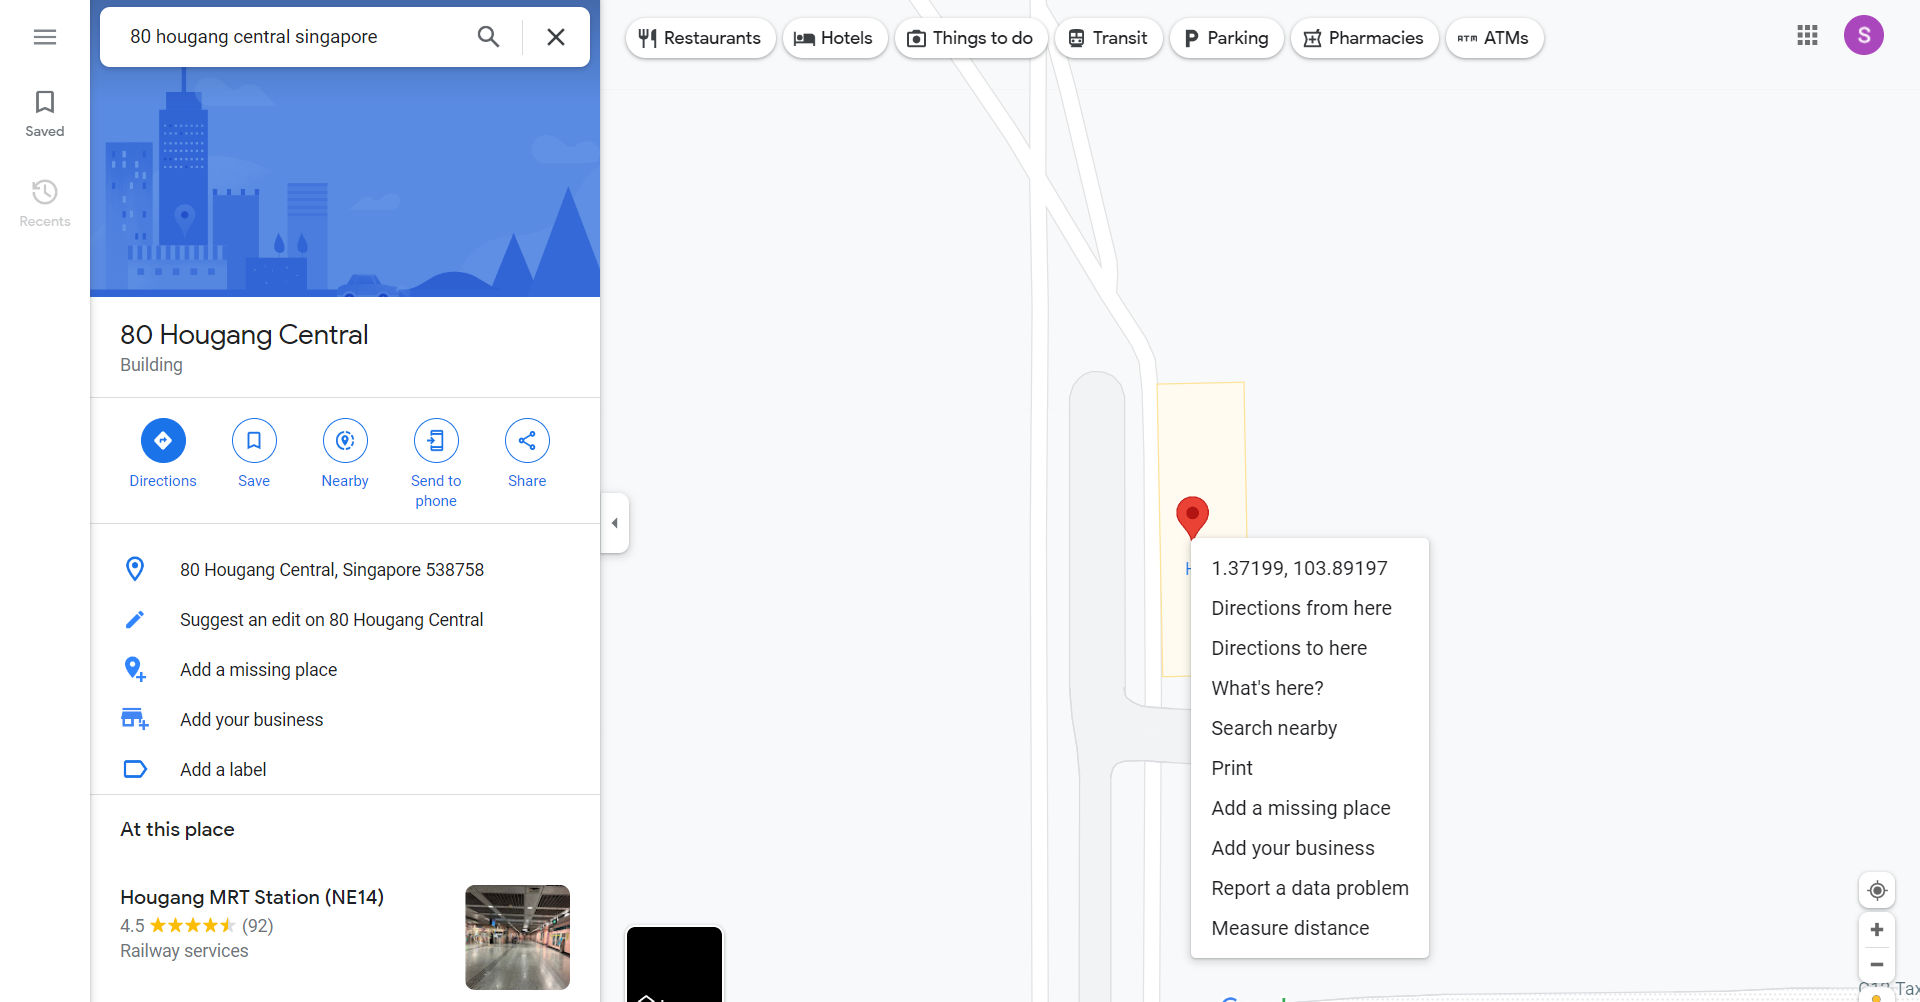Open Recents history
The height and width of the screenshot is (1002, 1920).
[45, 204]
